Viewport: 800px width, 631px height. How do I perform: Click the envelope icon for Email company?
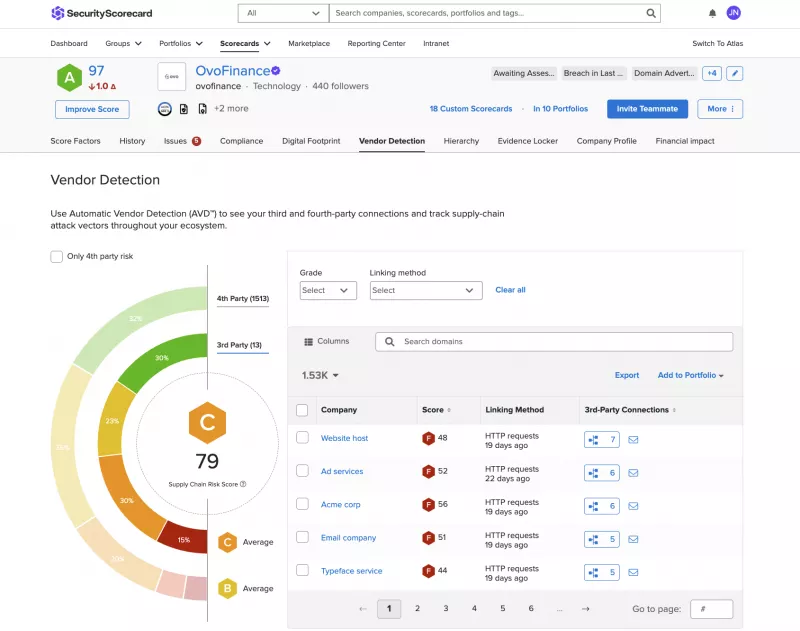pos(633,539)
